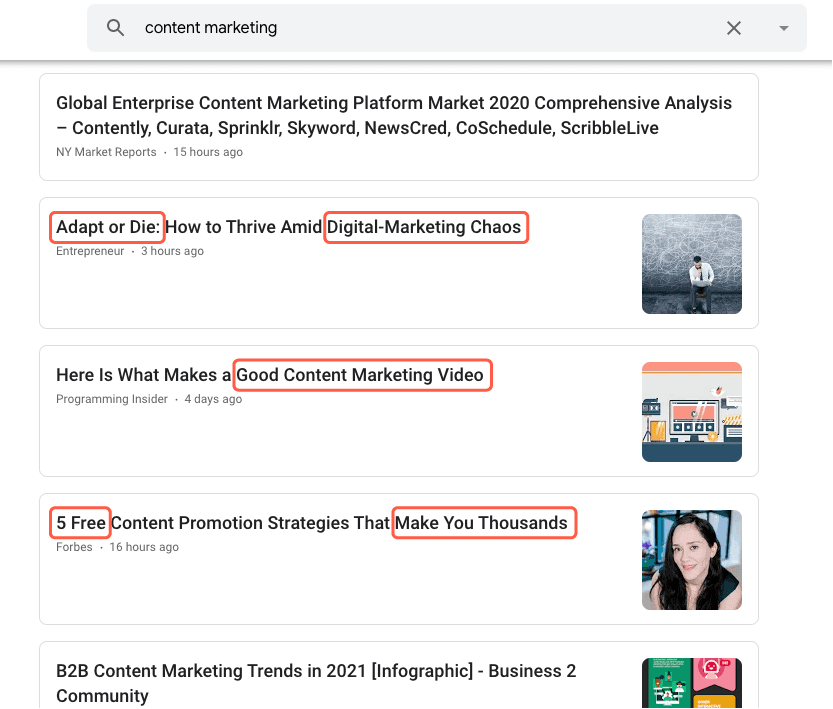Click the NY Market Reports source label
Viewport: 833px width, 709px height.
[106, 152]
